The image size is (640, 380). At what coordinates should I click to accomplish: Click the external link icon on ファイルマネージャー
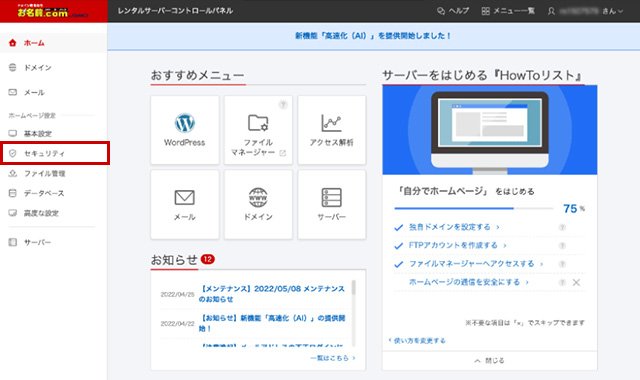(x=282, y=153)
